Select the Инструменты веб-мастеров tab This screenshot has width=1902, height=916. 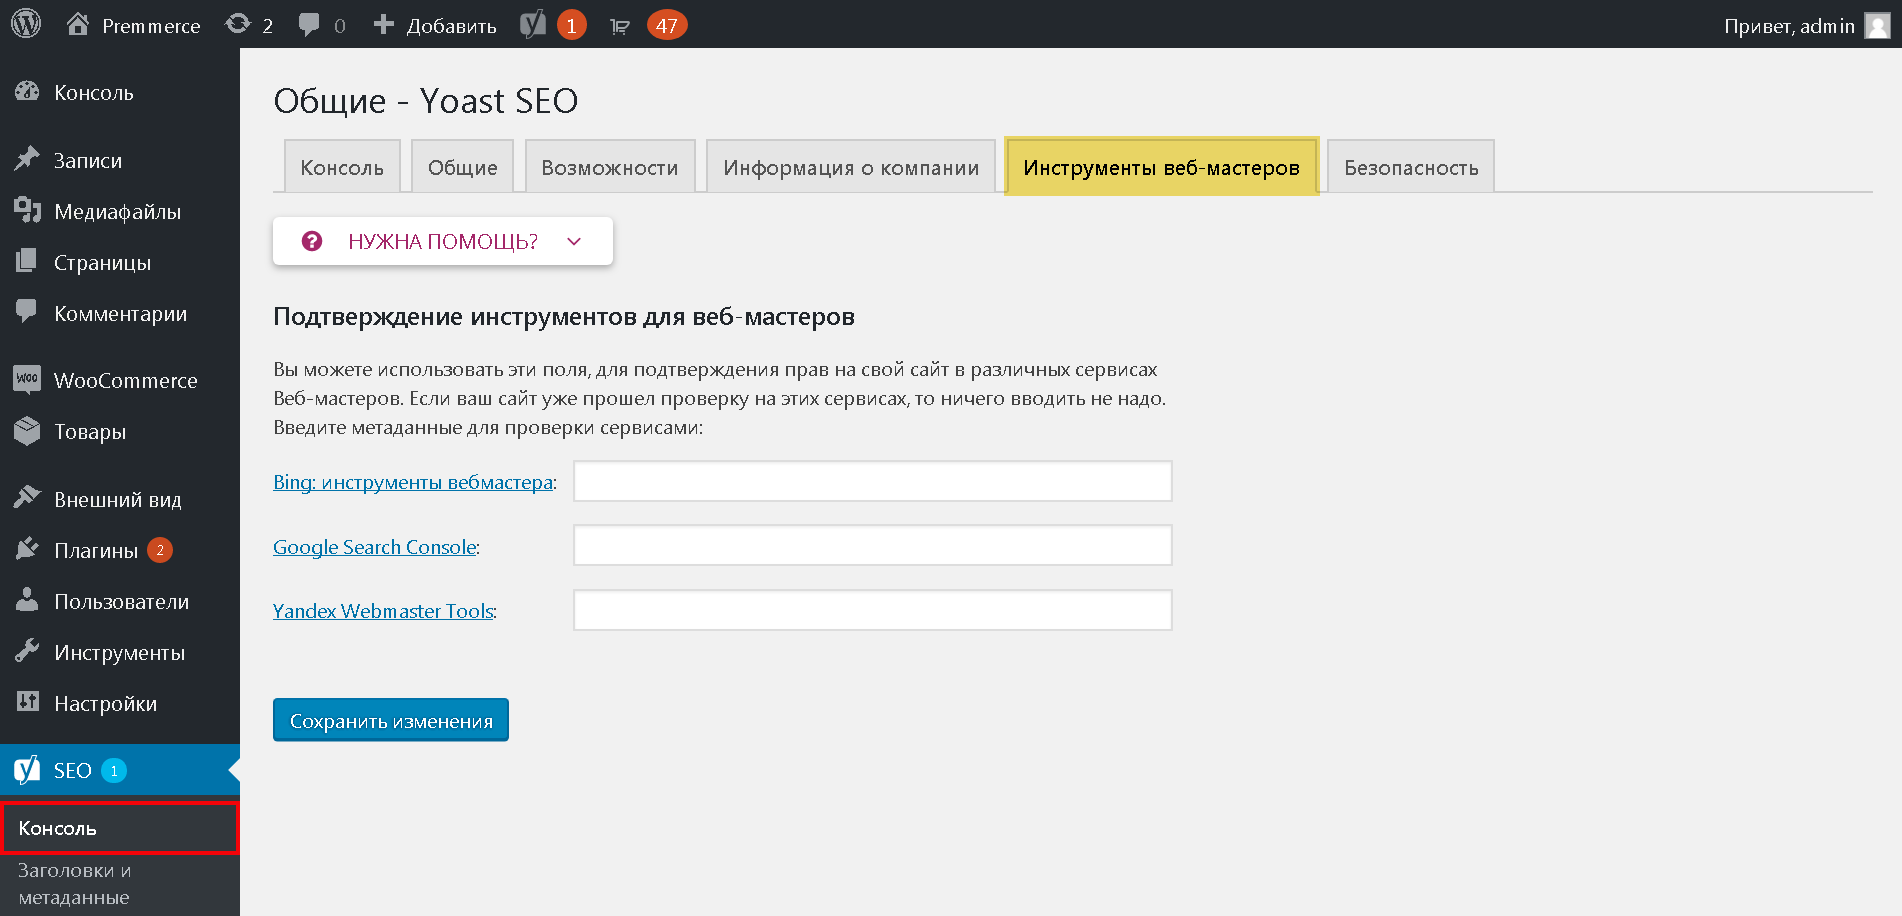coord(1162,167)
